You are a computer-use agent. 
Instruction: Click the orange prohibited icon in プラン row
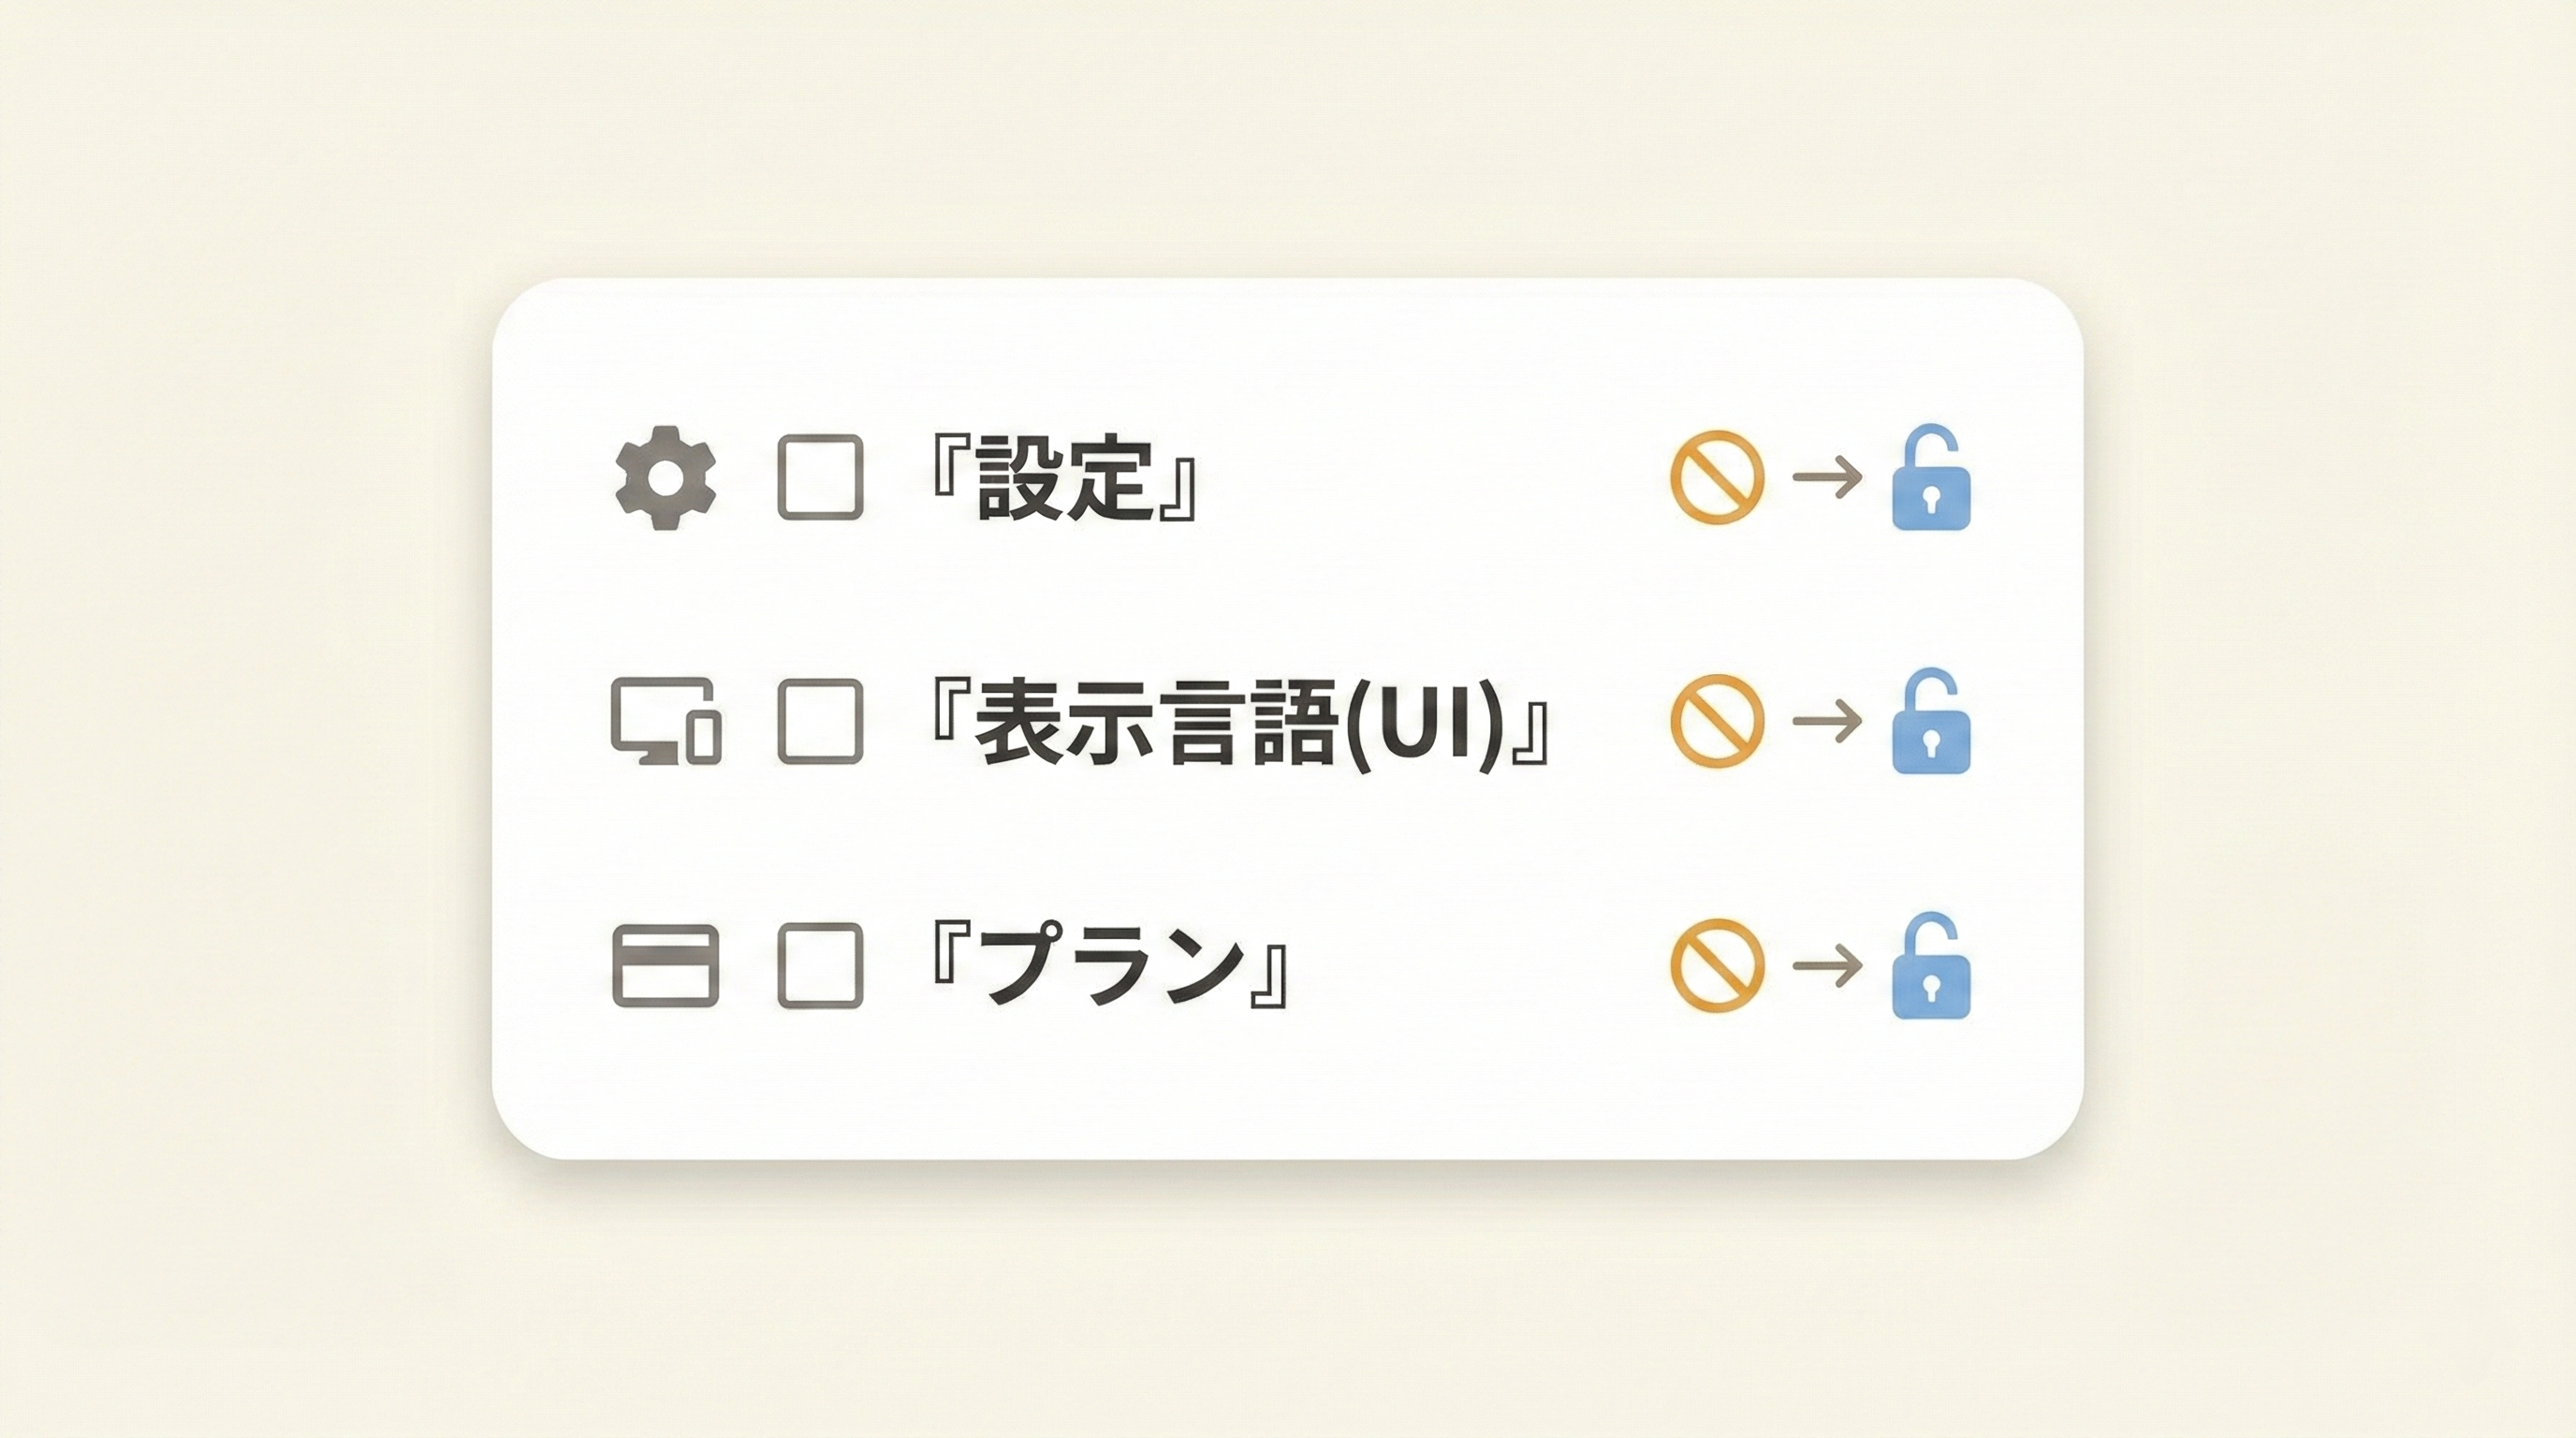tap(1717, 965)
